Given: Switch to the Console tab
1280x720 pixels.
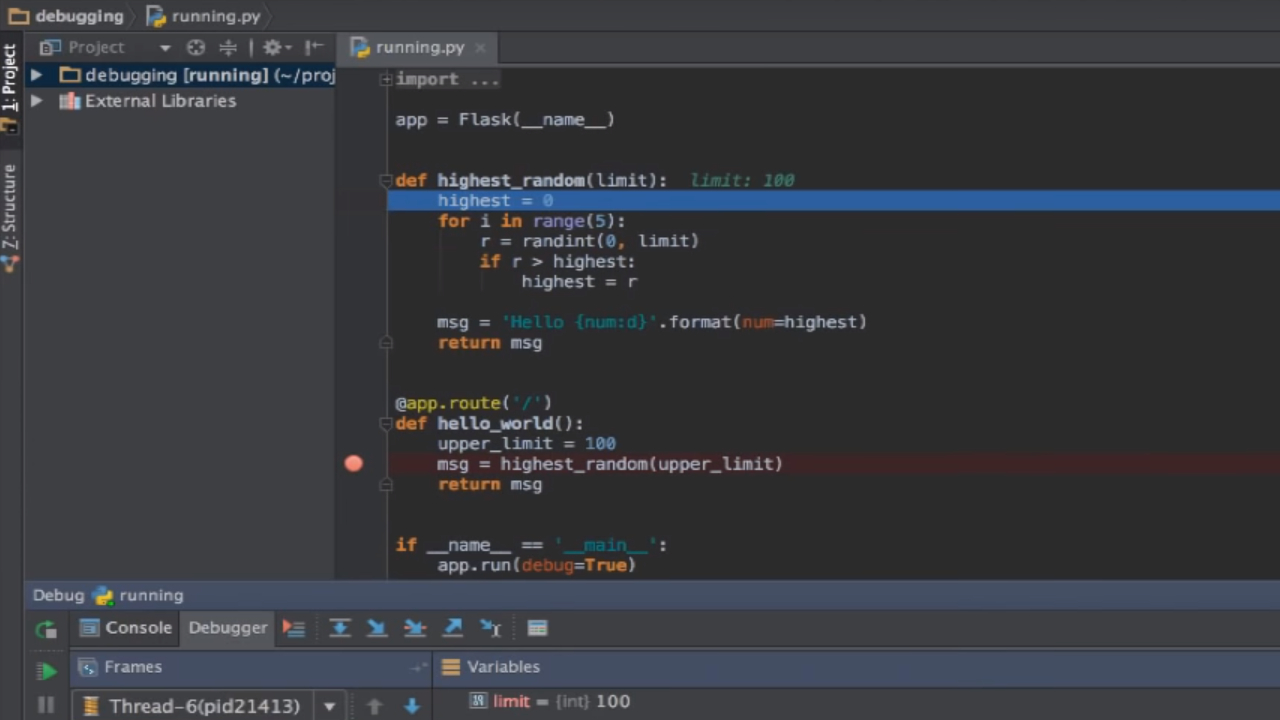Looking at the screenshot, I should click(138, 627).
